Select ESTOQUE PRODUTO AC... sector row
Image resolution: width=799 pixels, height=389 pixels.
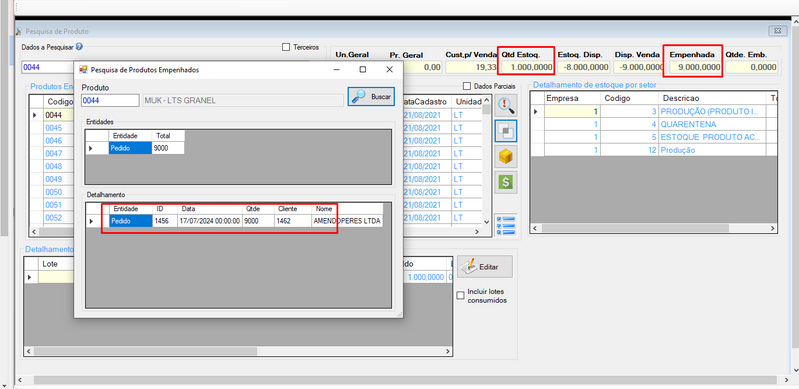(x=655, y=137)
